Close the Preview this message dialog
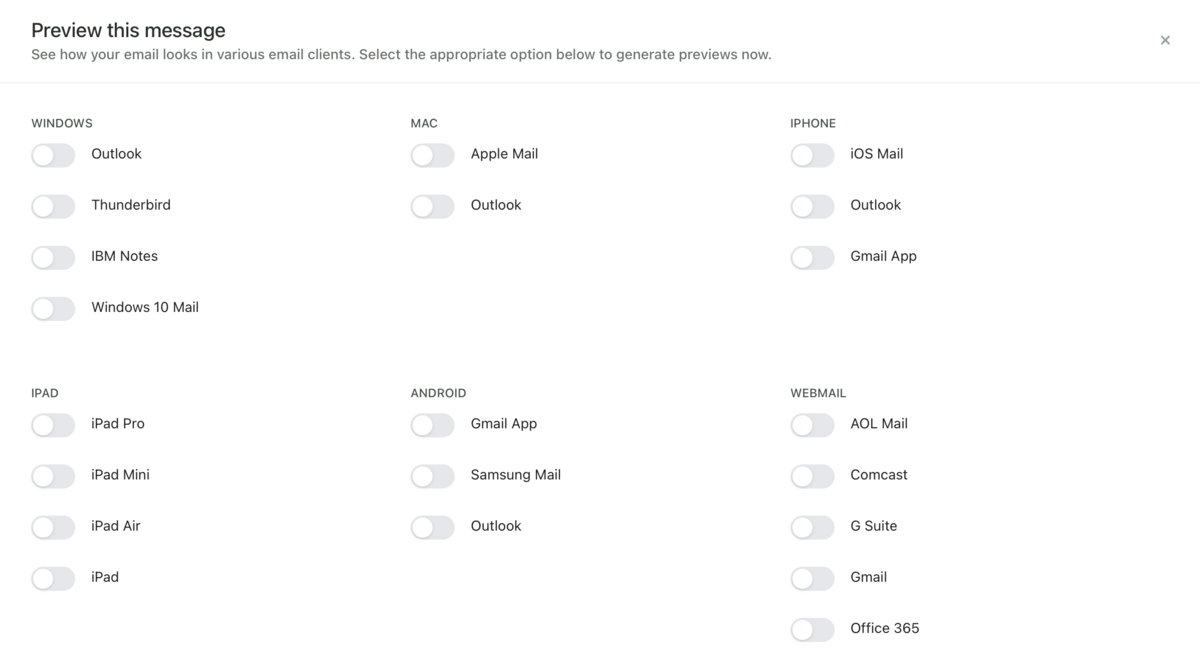Viewport: 1200px width, 656px height. tap(1165, 40)
